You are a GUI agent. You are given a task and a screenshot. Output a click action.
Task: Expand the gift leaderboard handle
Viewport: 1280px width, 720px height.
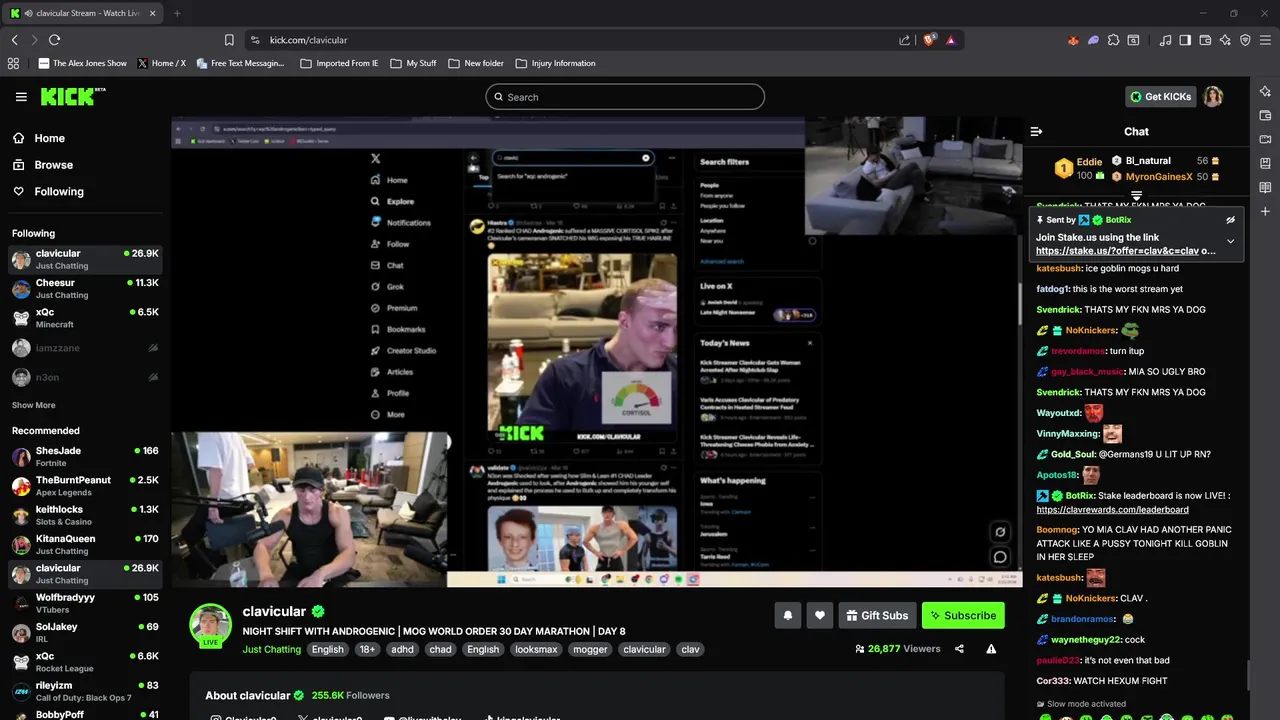coord(1136,195)
